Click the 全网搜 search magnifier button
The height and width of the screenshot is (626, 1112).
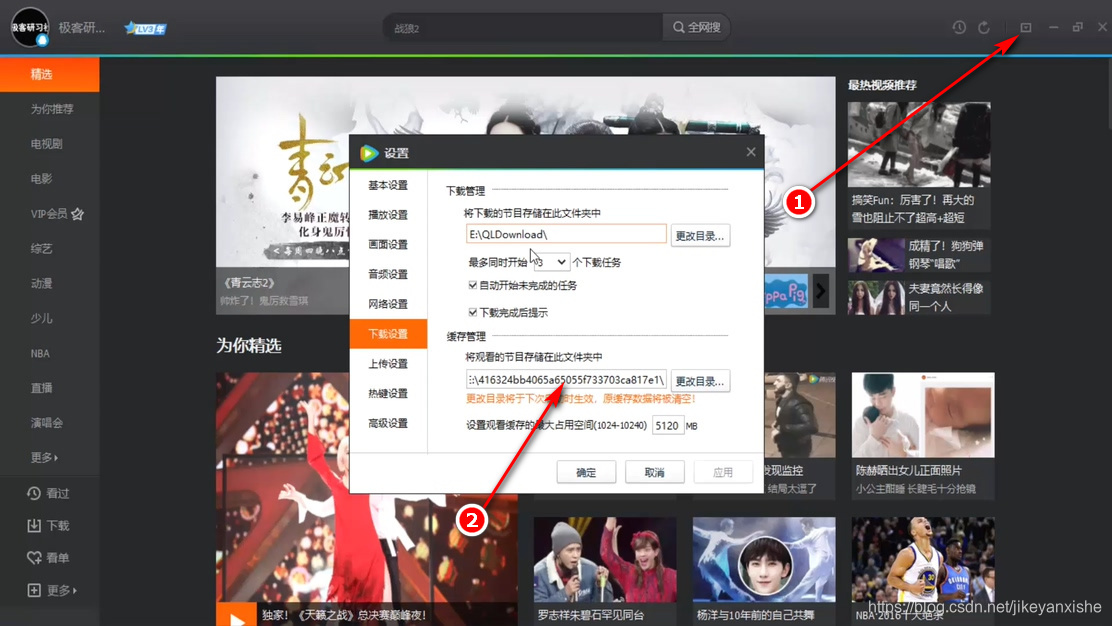696,28
